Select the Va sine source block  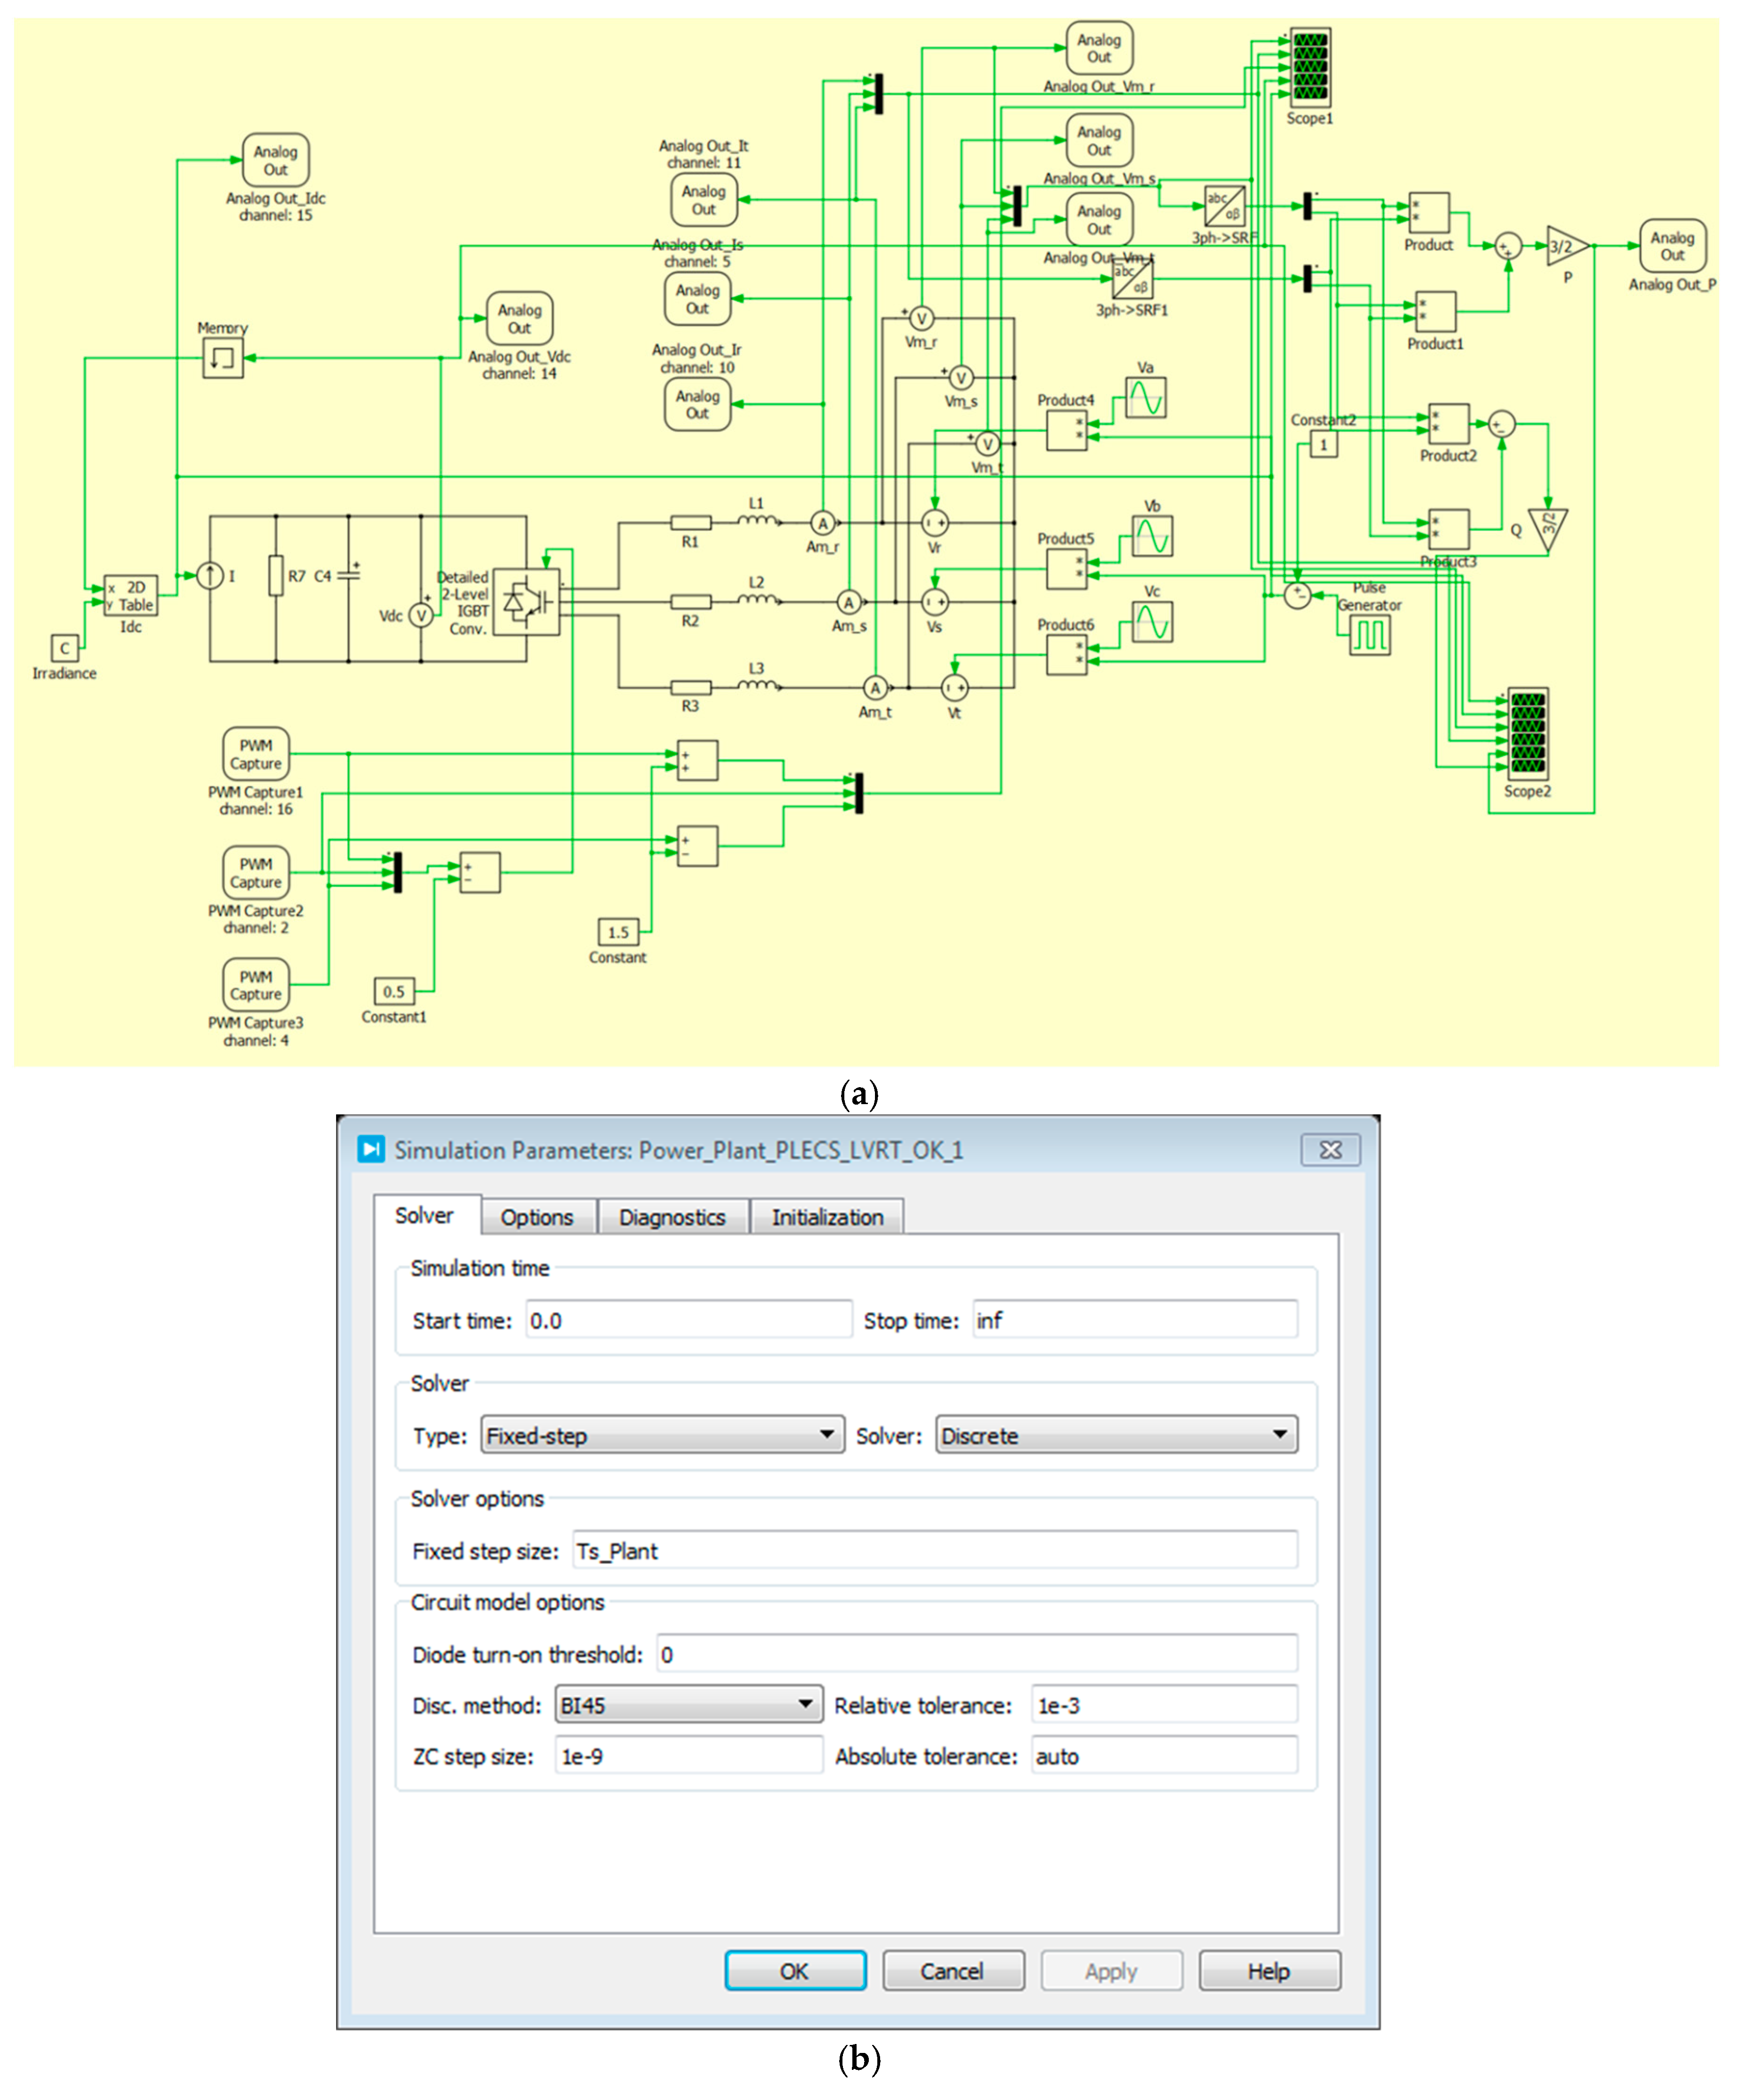click(1145, 398)
